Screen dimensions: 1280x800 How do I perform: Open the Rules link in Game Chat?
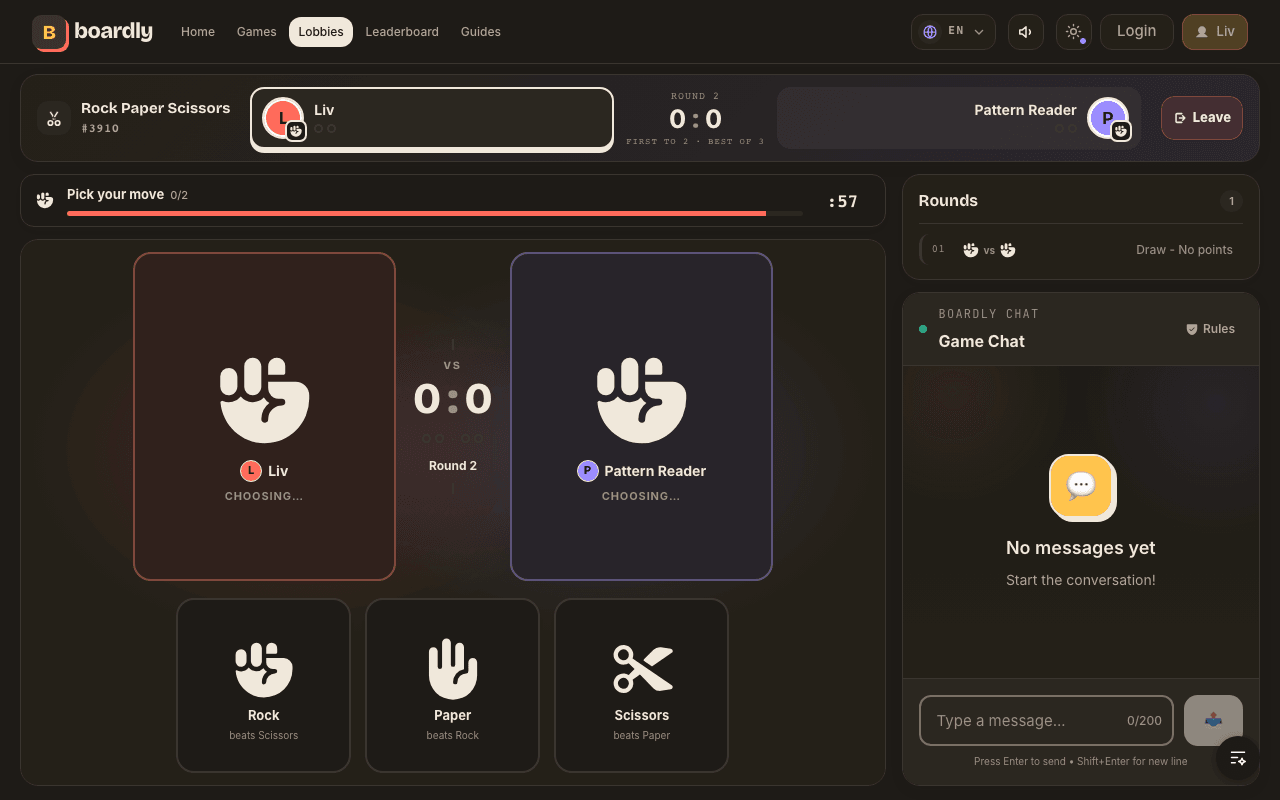coord(1210,329)
